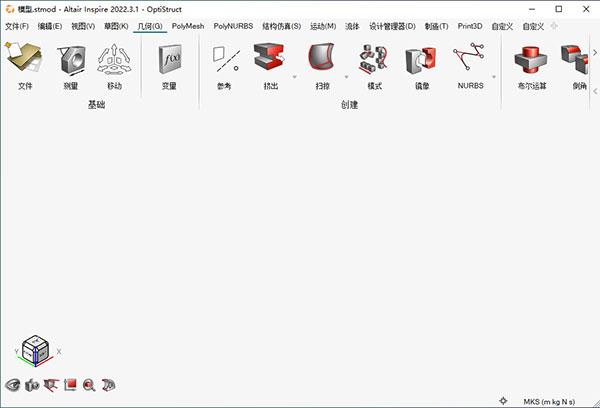Image resolution: width=600 pixels, height=408 pixels.
Task: Click the view orientation cube
Action: (37, 349)
